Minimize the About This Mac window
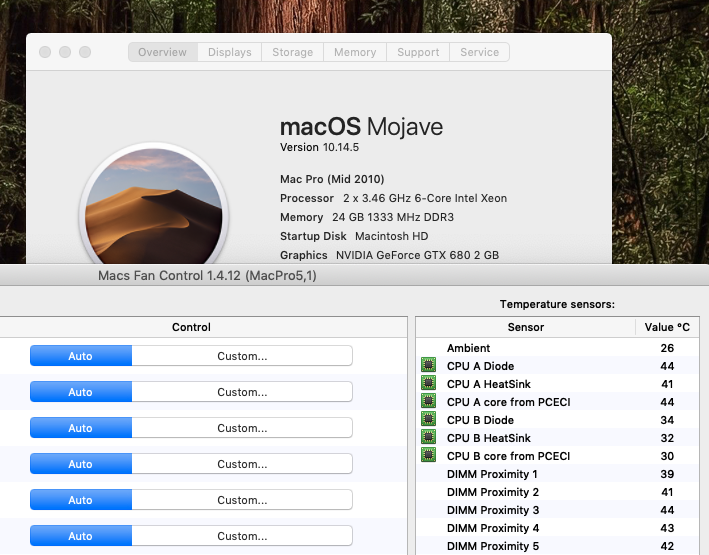Screen dimensions: 709x555 (x=65, y=52)
